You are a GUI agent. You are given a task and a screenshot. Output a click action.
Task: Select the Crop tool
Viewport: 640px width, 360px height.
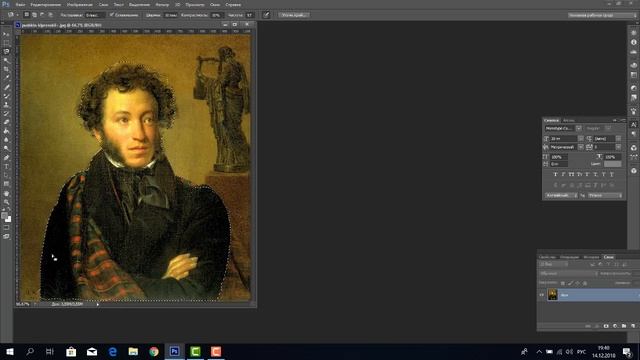6,69
